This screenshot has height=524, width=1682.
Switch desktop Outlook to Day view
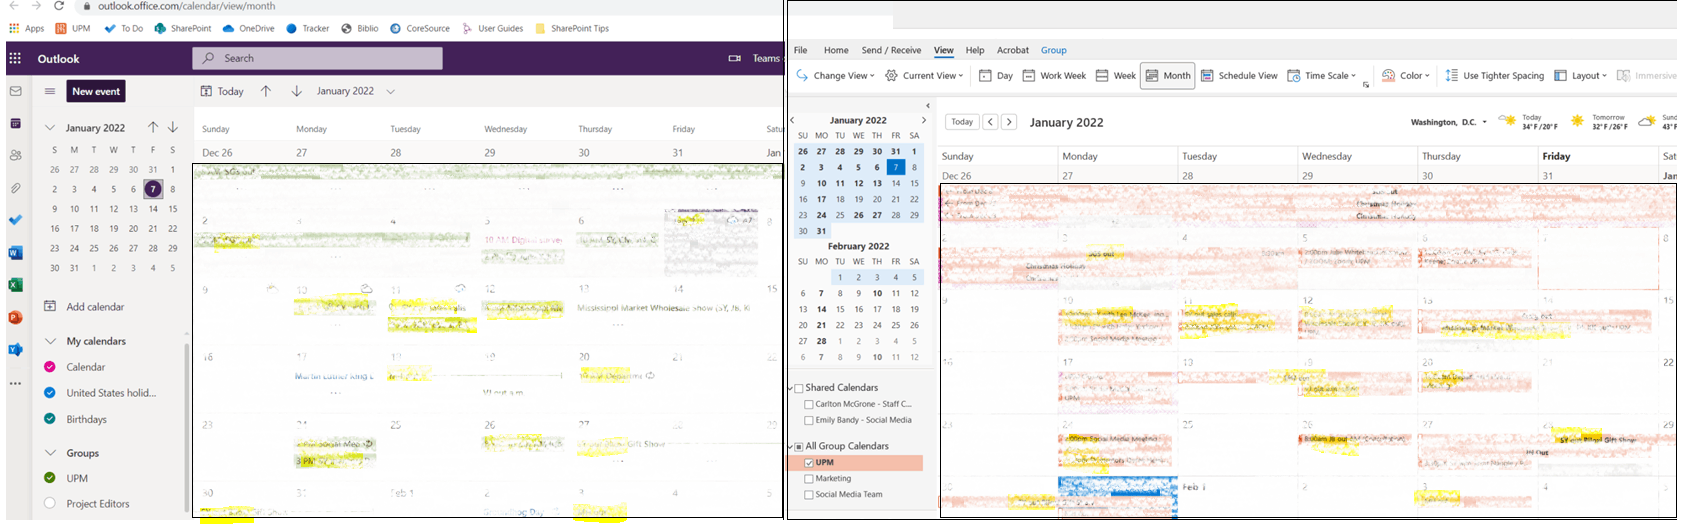point(996,75)
